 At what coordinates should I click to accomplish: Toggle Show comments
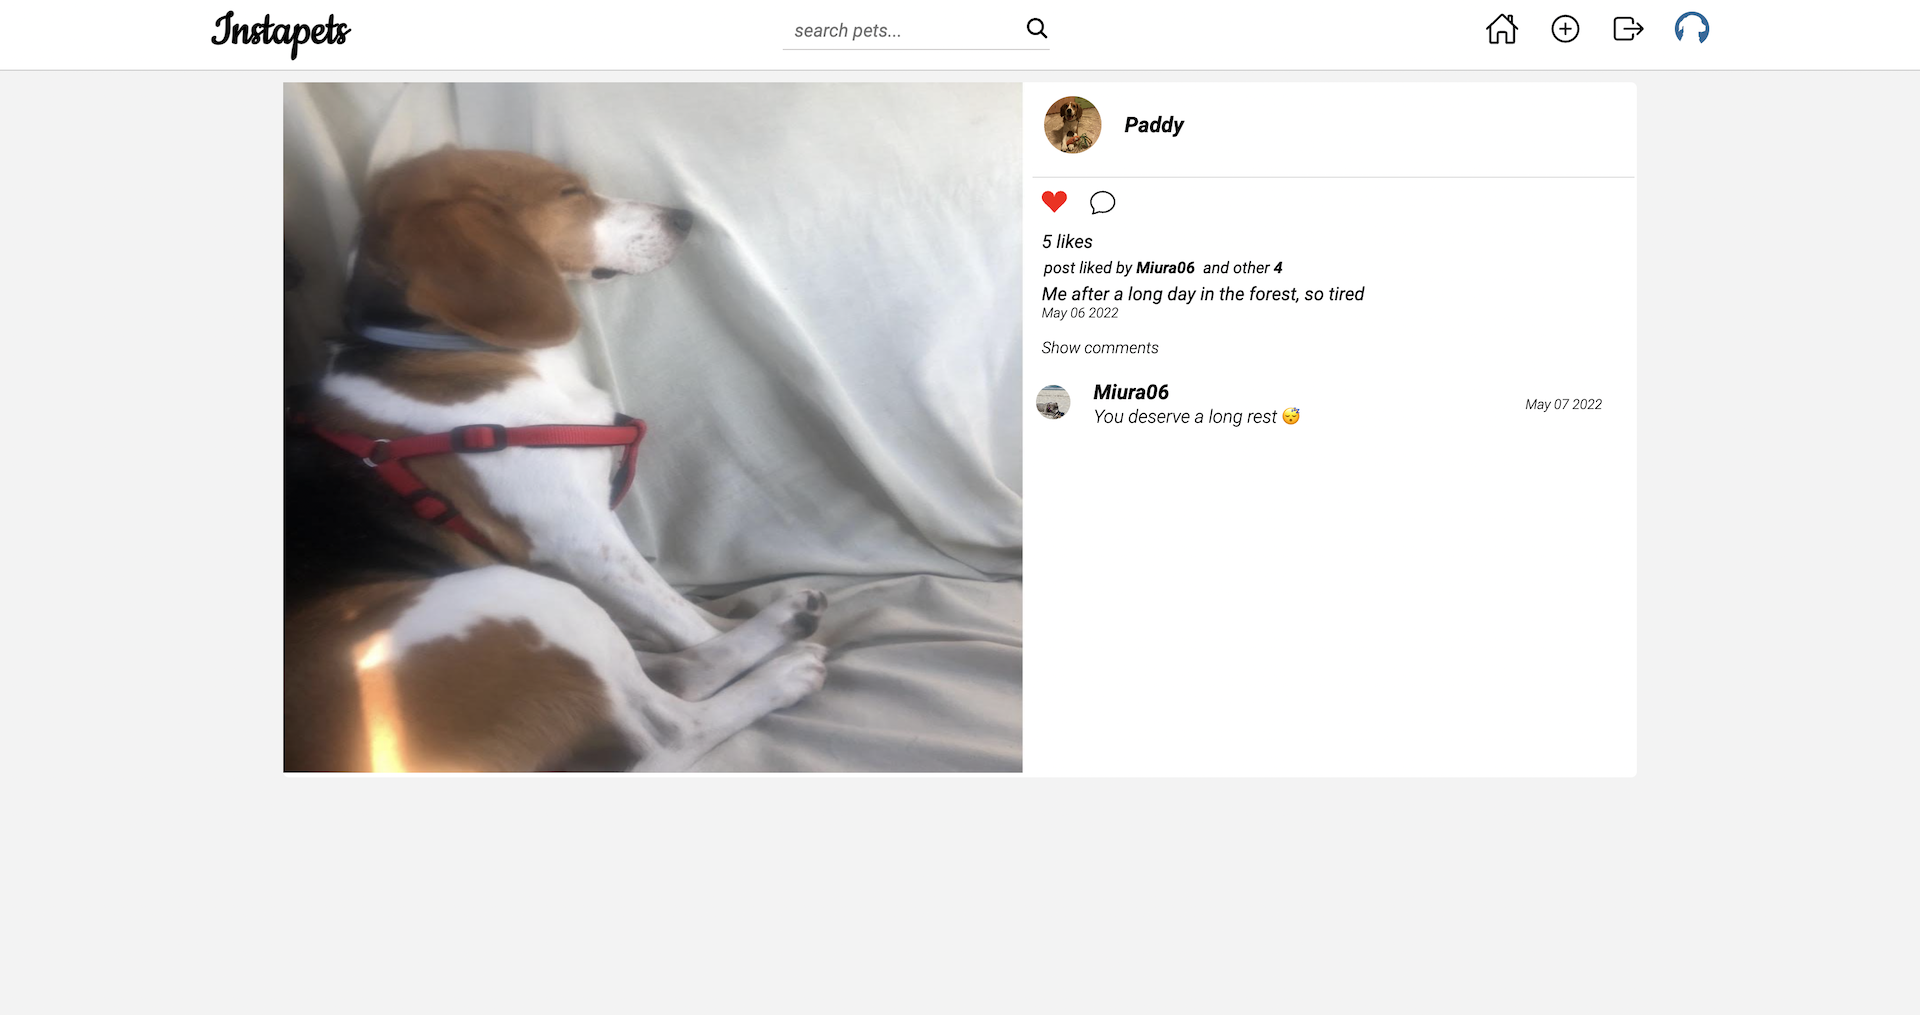click(1100, 348)
